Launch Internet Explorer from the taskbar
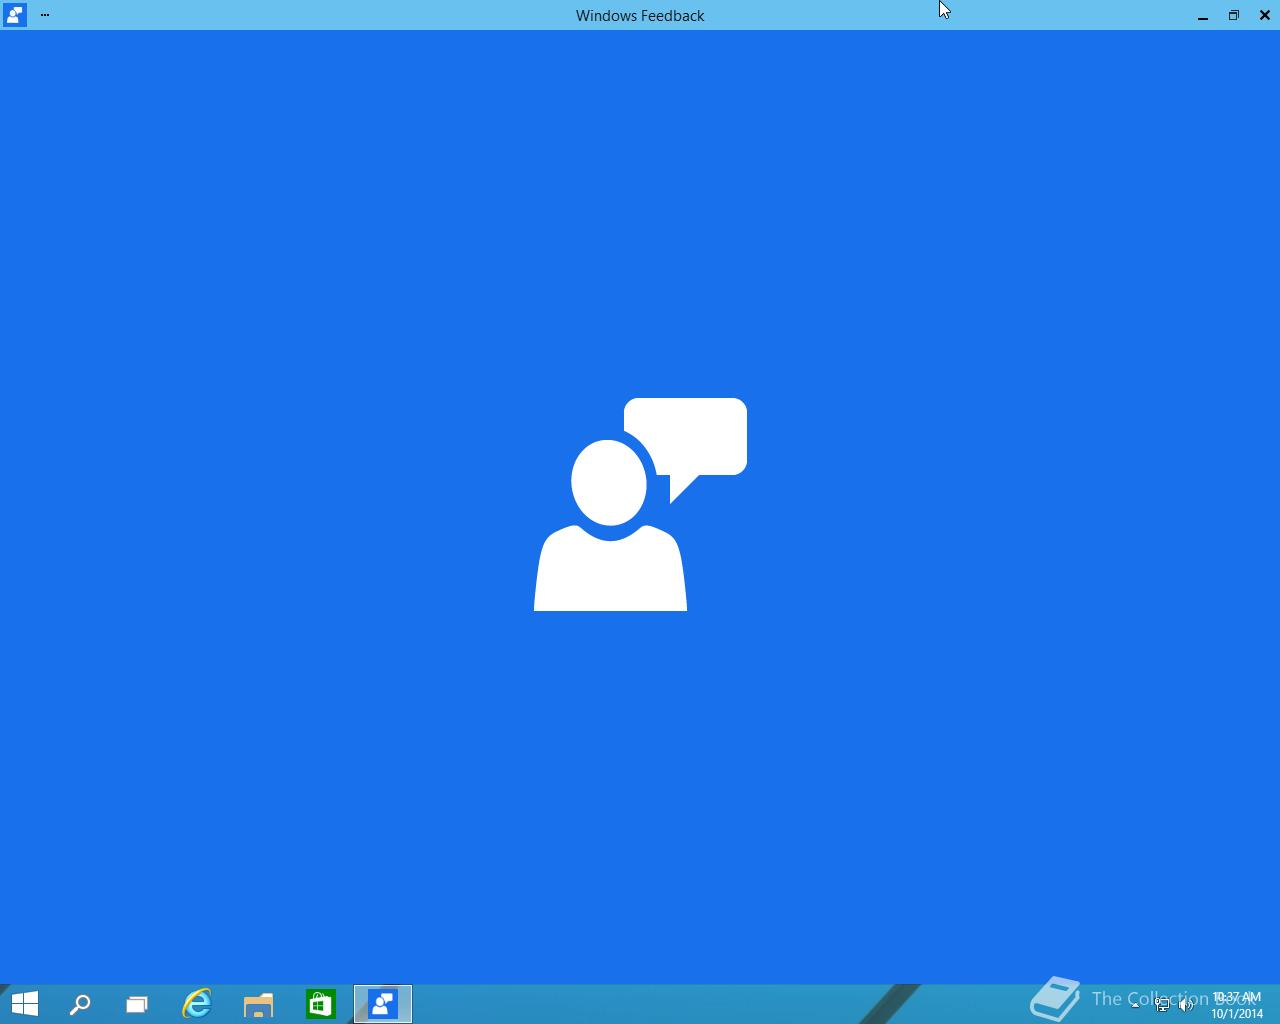1280x1024 pixels. (x=197, y=1004)
